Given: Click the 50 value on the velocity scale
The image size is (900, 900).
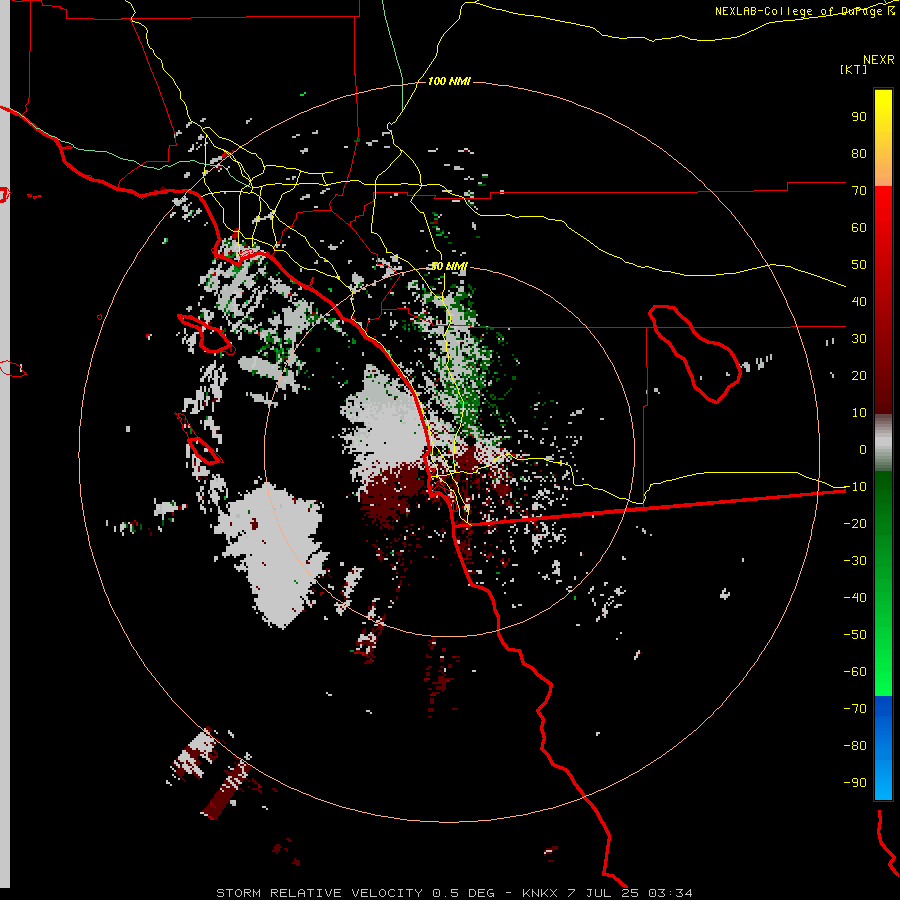Looking at the screenshot, I should pyautogui.click(x=859, y=265).
